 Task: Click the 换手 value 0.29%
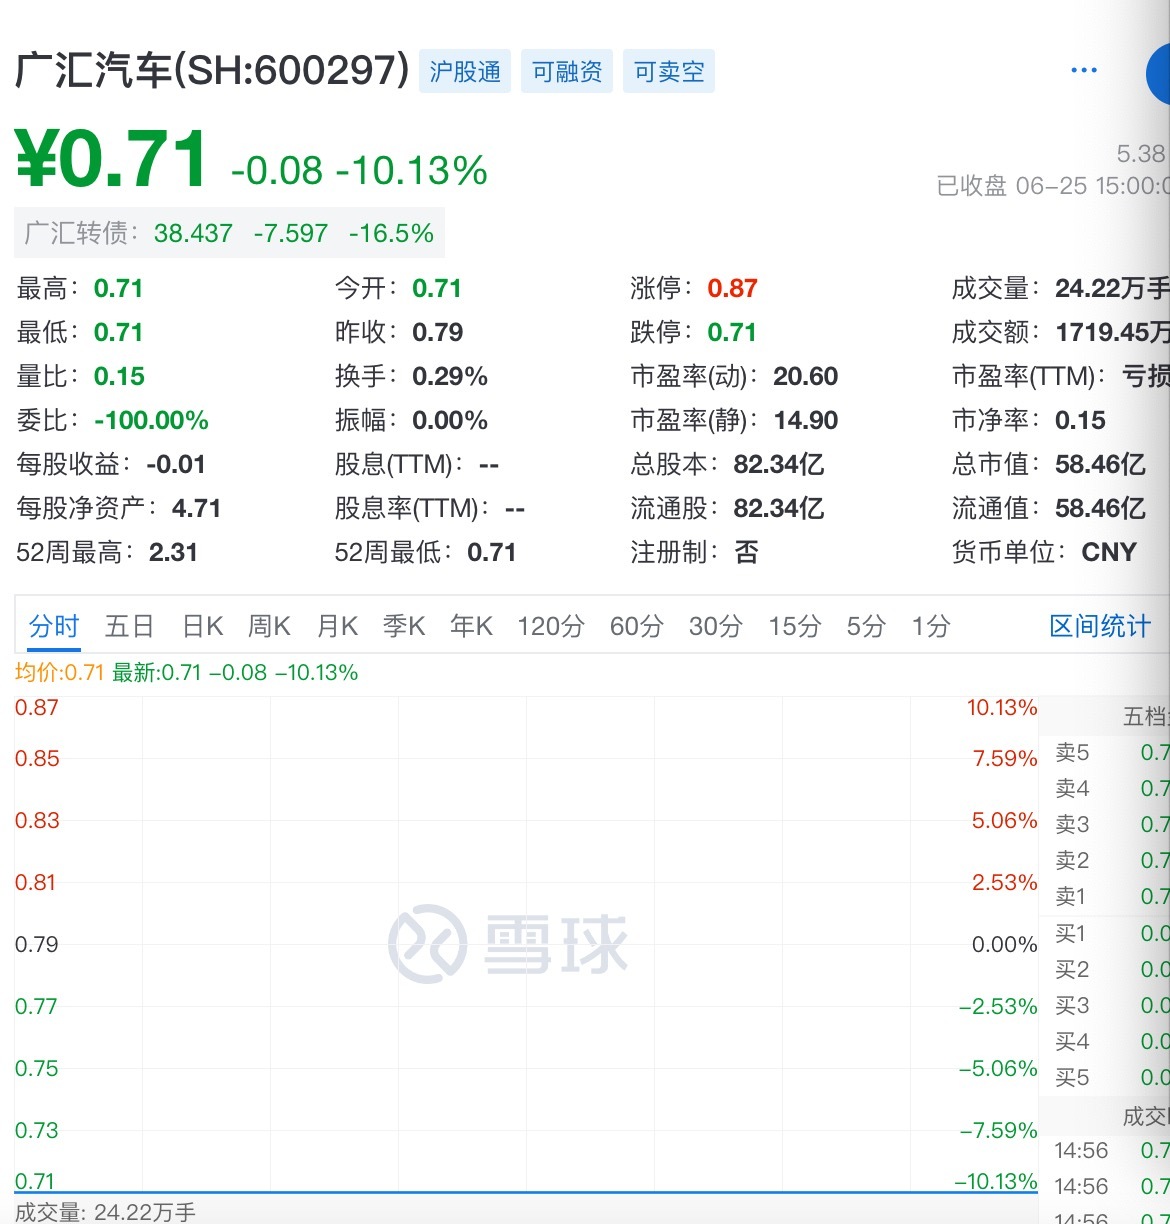[450, 377]
